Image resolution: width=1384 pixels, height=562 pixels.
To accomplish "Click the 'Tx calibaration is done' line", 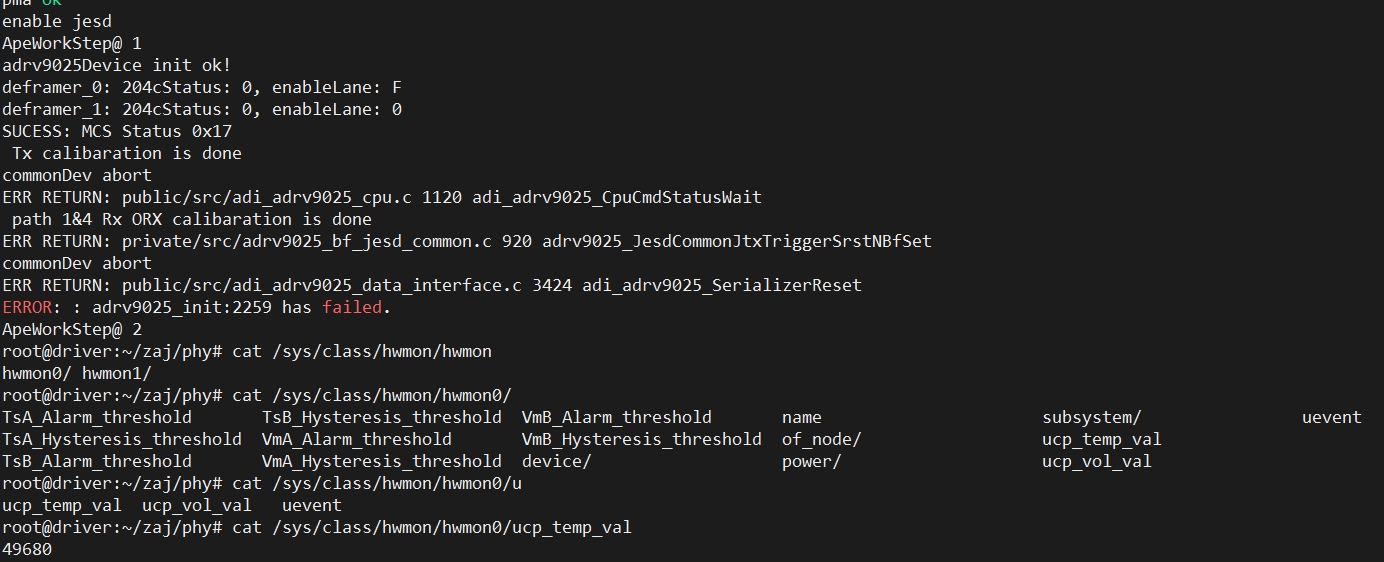I will click(127, 153).
